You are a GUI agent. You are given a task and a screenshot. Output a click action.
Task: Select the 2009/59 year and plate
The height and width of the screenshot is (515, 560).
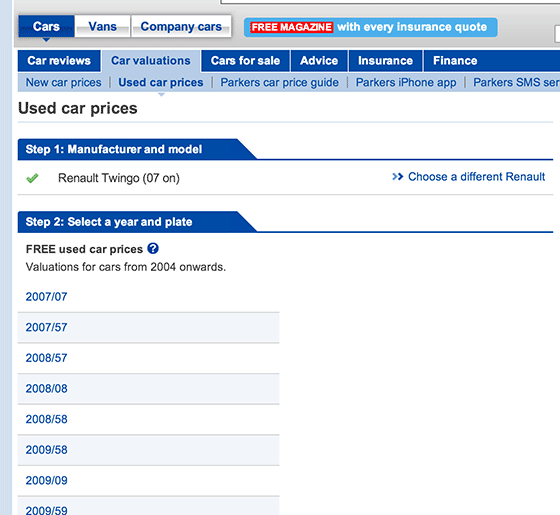point(46,510)
